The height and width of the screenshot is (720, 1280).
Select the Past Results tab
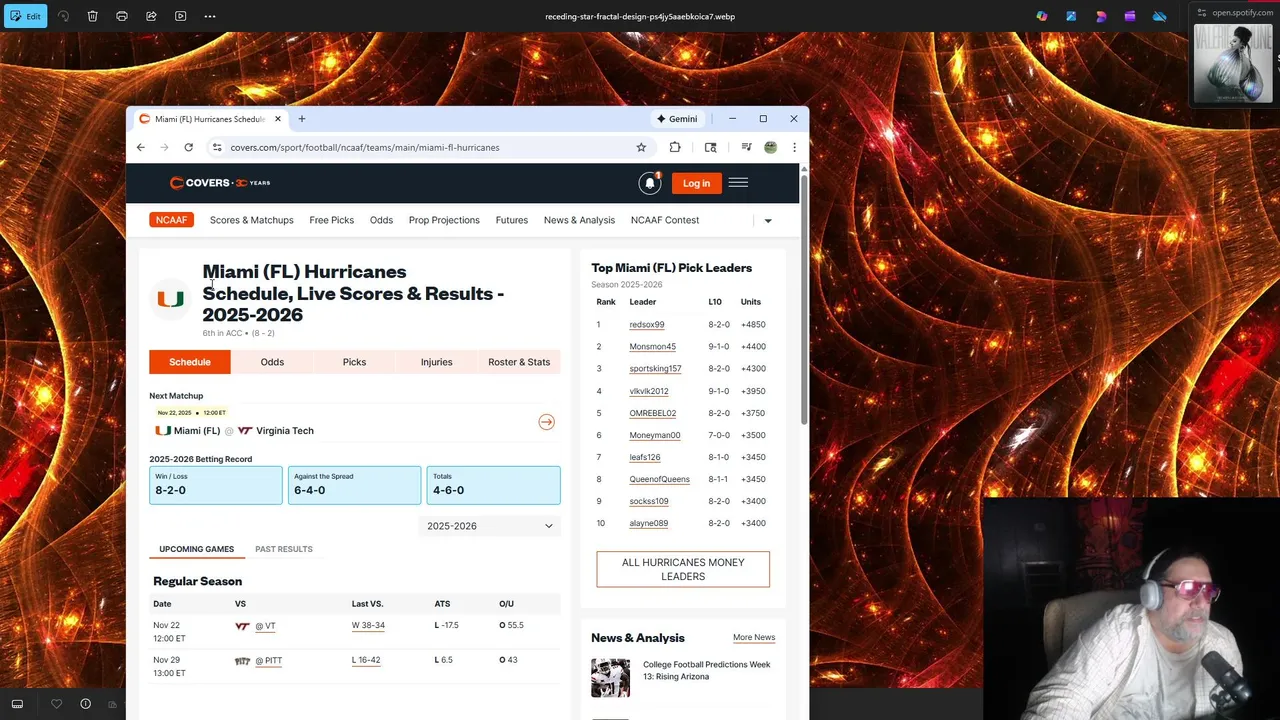[284, 549]
